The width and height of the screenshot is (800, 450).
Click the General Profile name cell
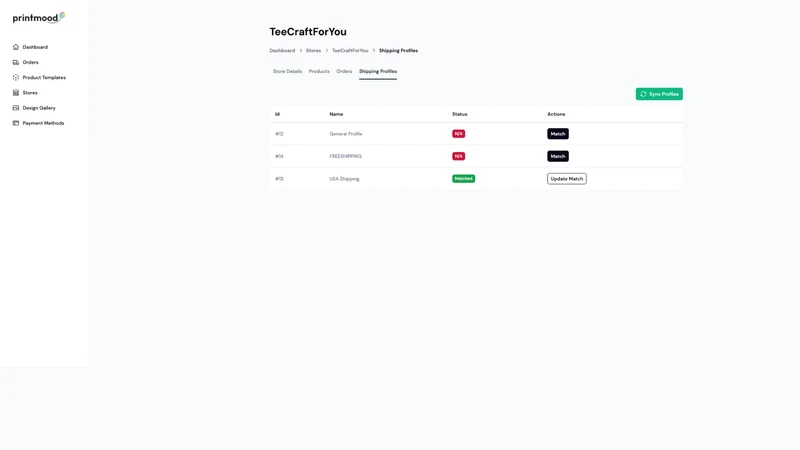click(x=346, y=134)
